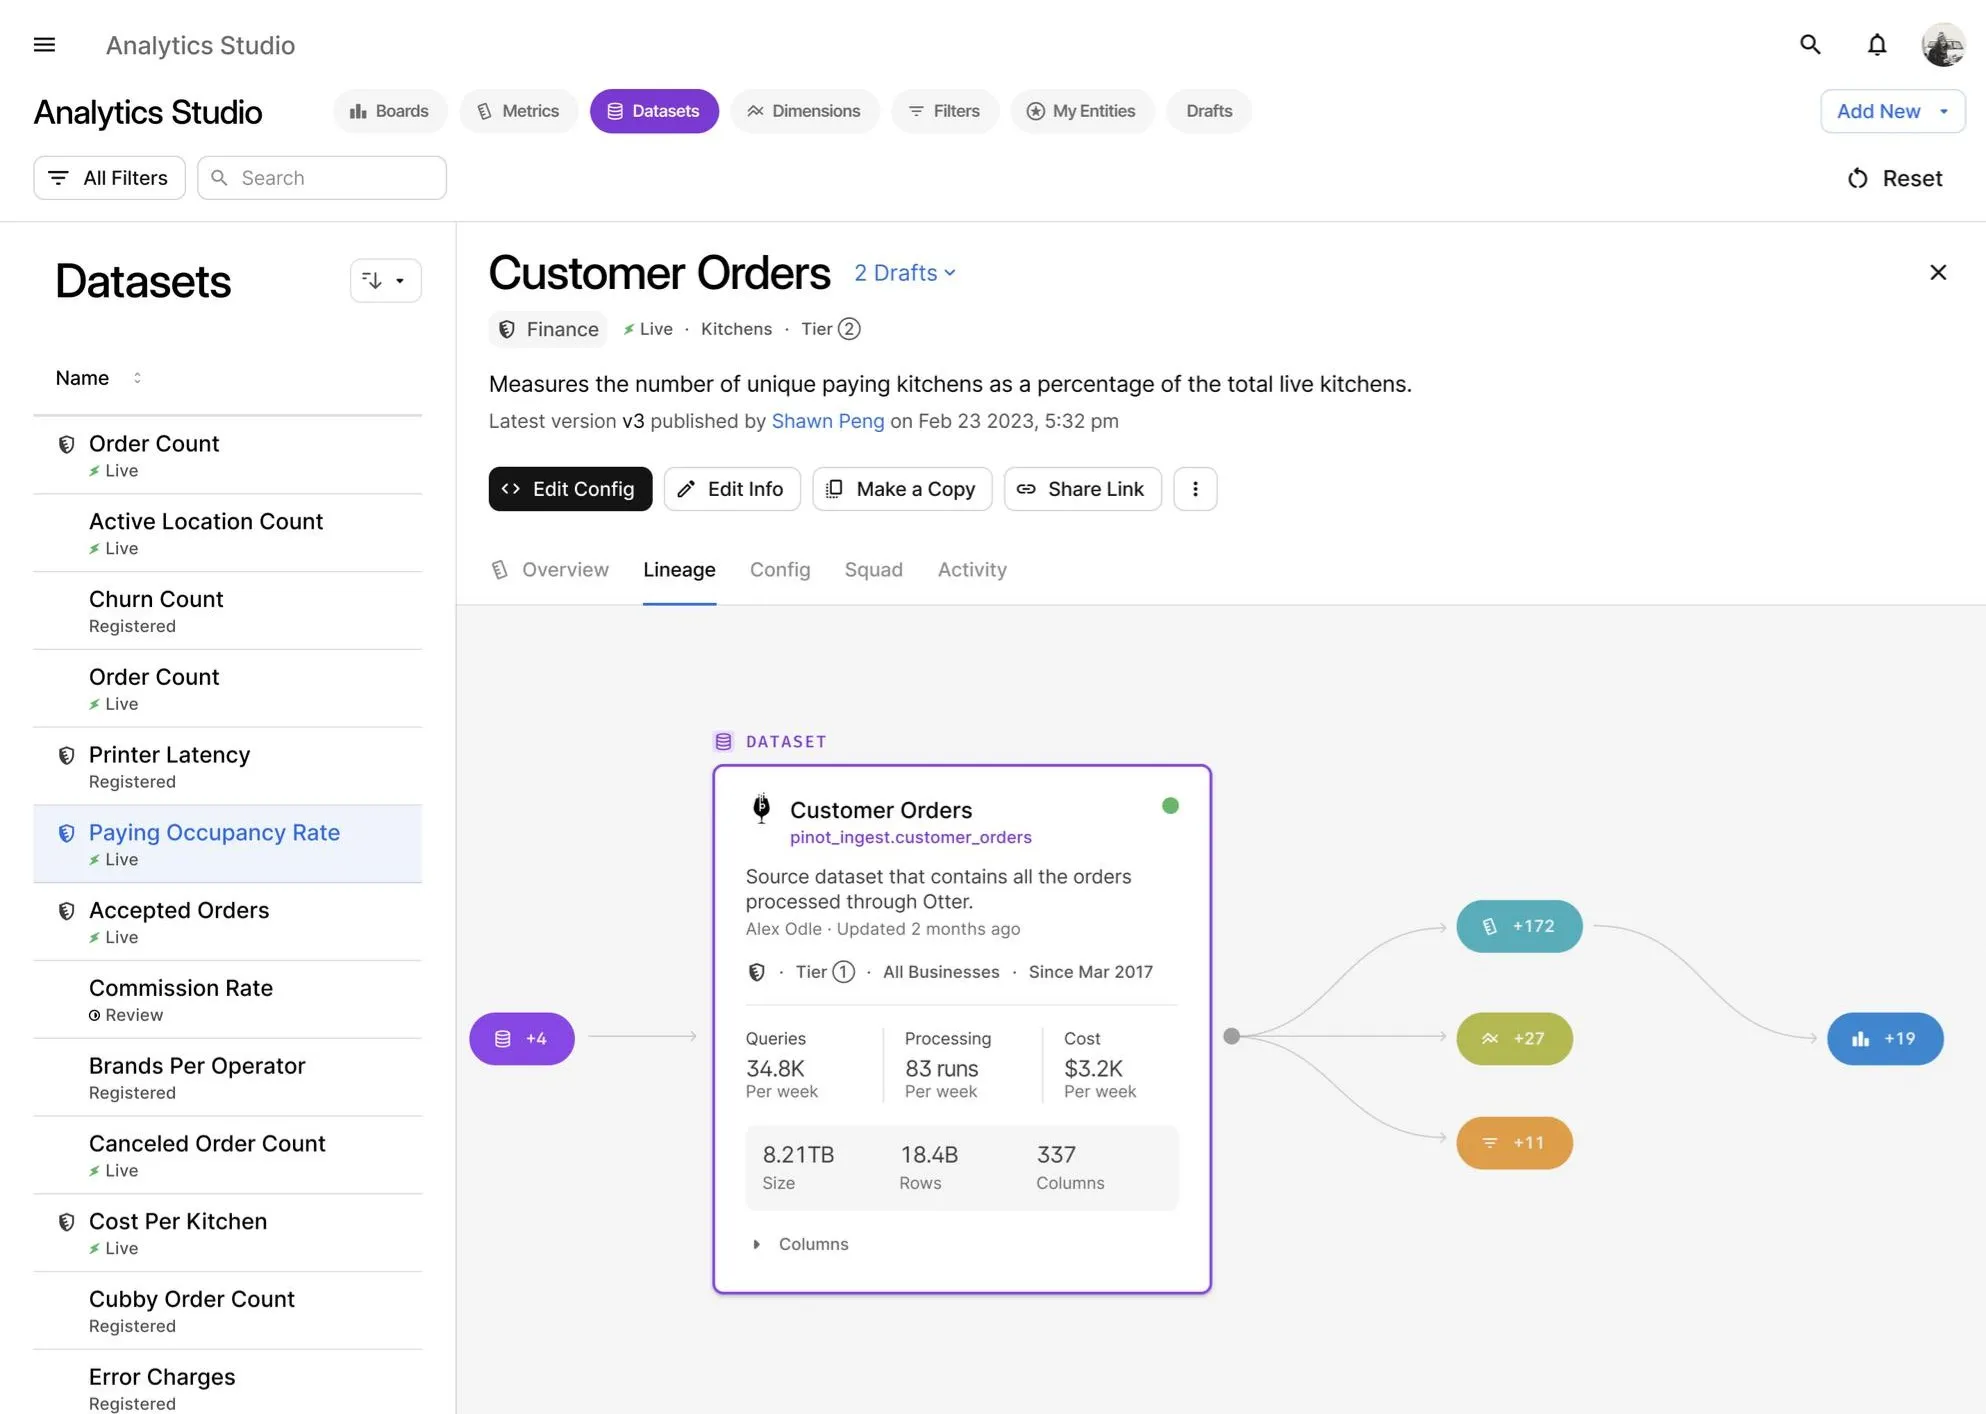This screenshot has height=1414, width=1986.
Task: Open the Drafts tab
Action: (1209, 111)
